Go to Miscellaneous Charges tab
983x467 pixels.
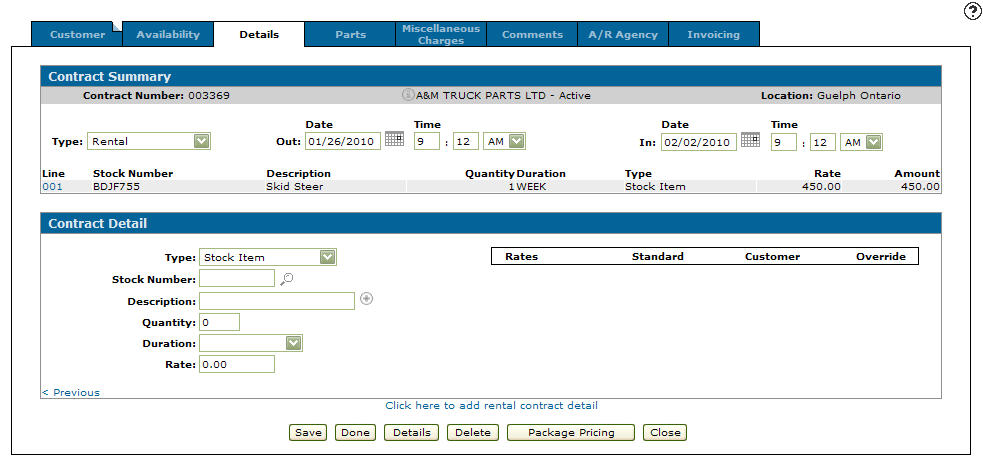click(441, 34)
